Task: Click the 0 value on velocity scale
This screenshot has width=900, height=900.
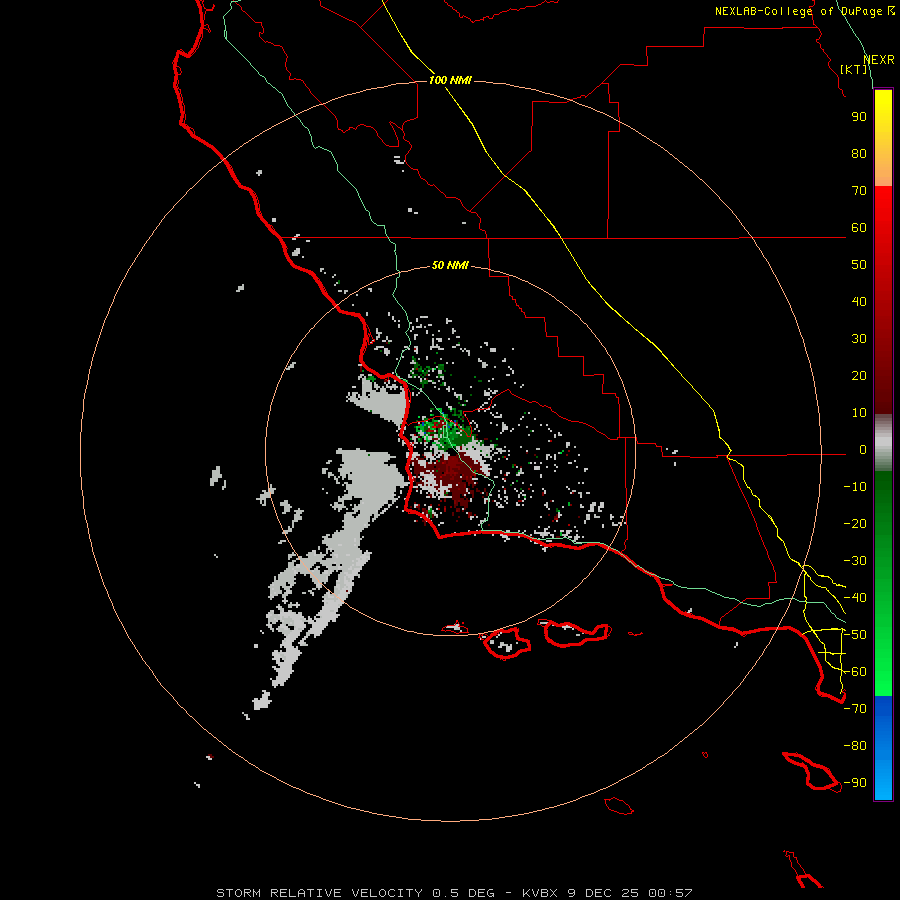Action: click(x=863, y=450)
